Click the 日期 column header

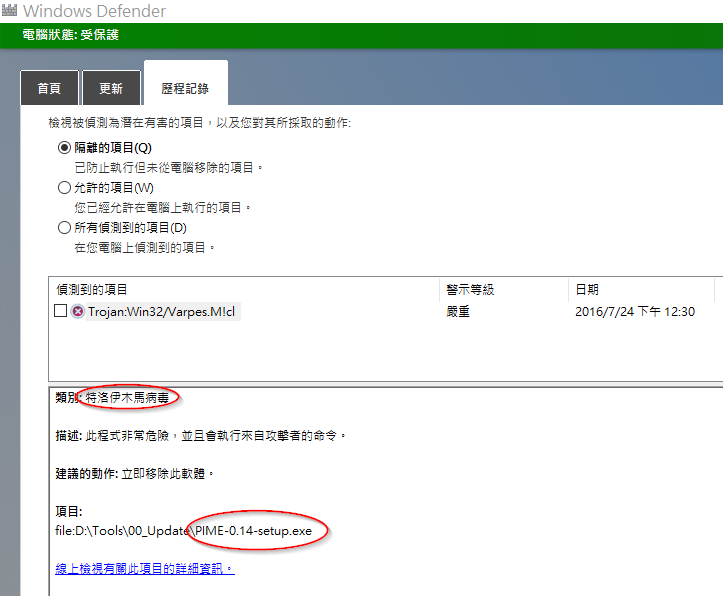(x=587, y=289)
